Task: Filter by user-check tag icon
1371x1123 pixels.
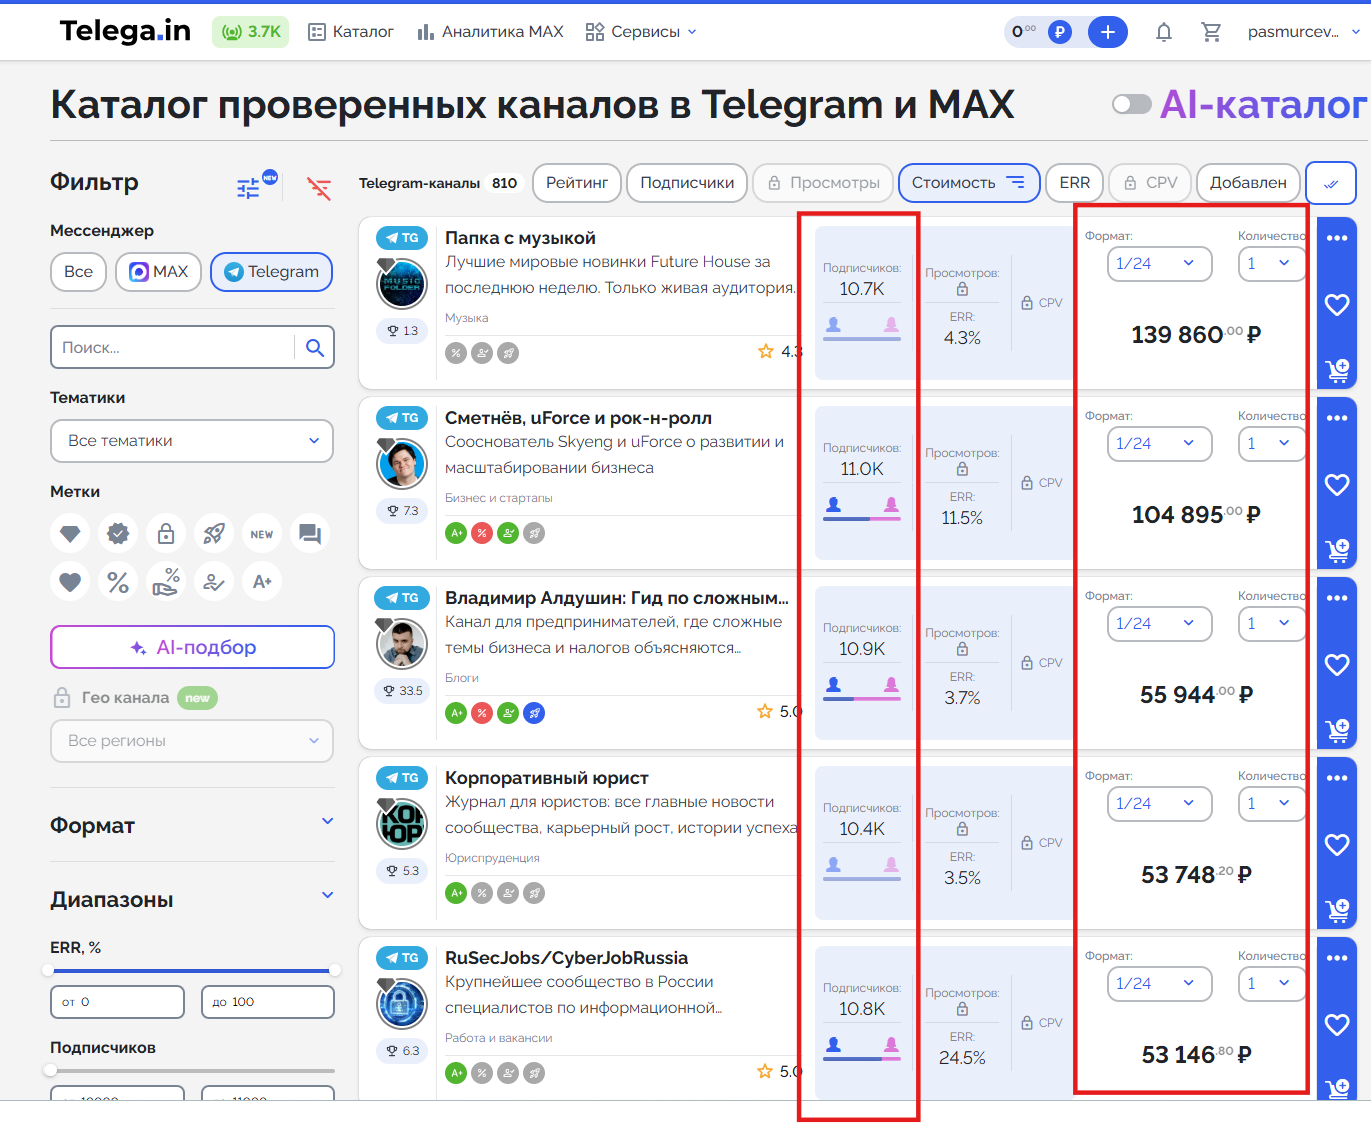Action: [x=214, y=582]
